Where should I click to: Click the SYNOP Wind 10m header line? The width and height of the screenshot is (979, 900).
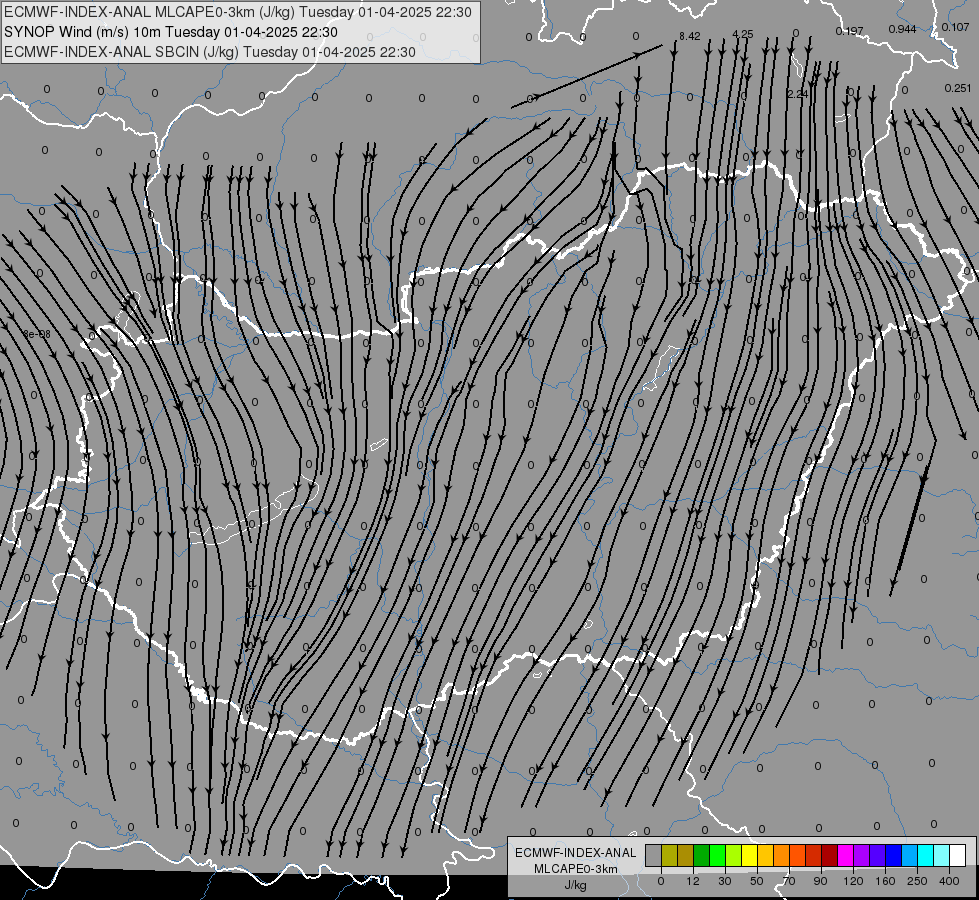point(171,32)
